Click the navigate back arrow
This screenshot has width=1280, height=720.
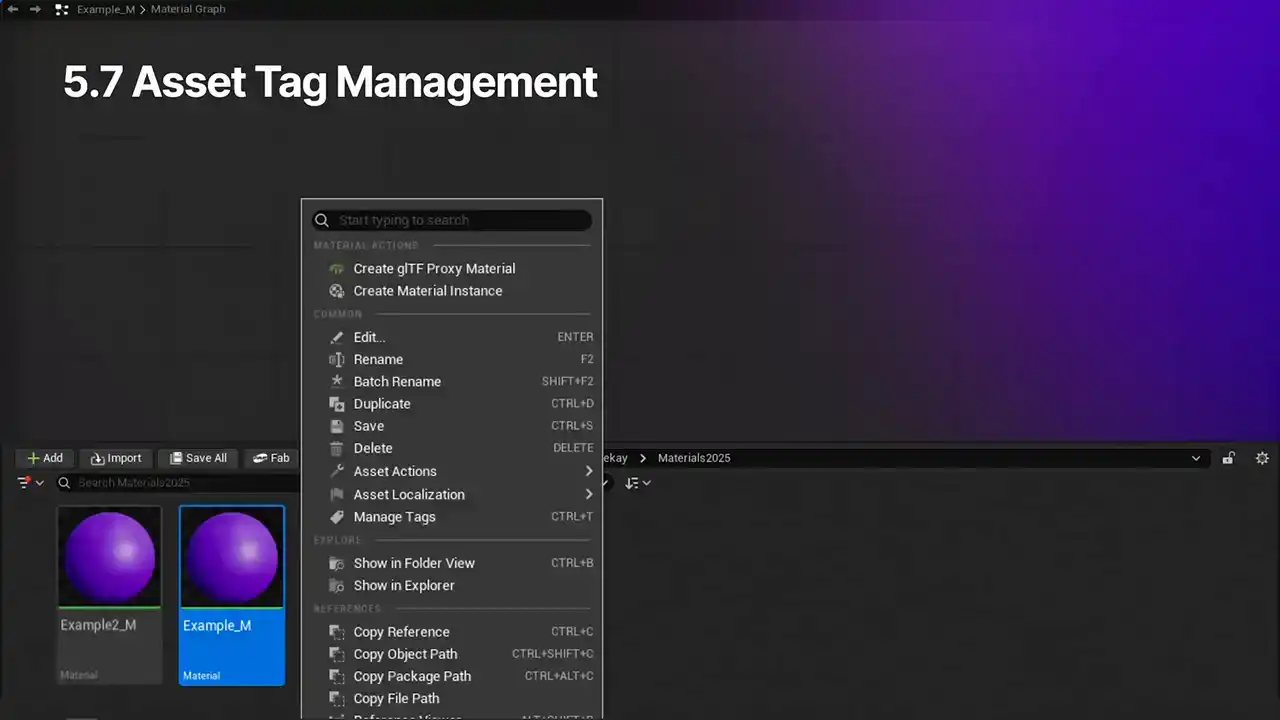click(13, 9)
